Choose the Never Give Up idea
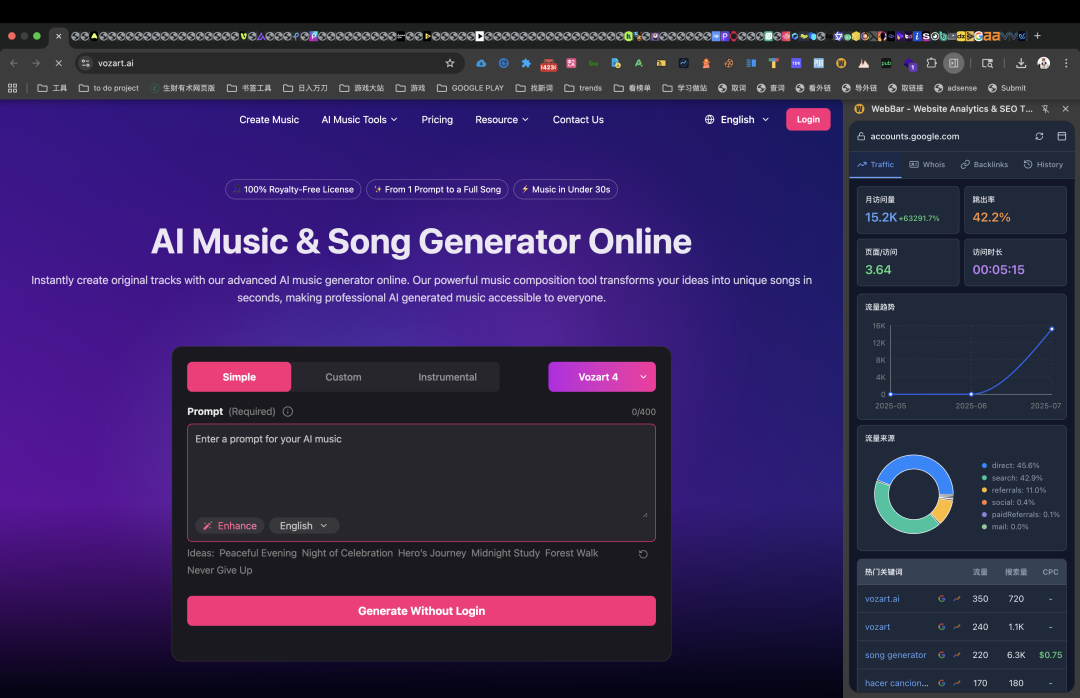Viewport: 1080px width, 698px height. pyautogui.click(x=220, y=570)
